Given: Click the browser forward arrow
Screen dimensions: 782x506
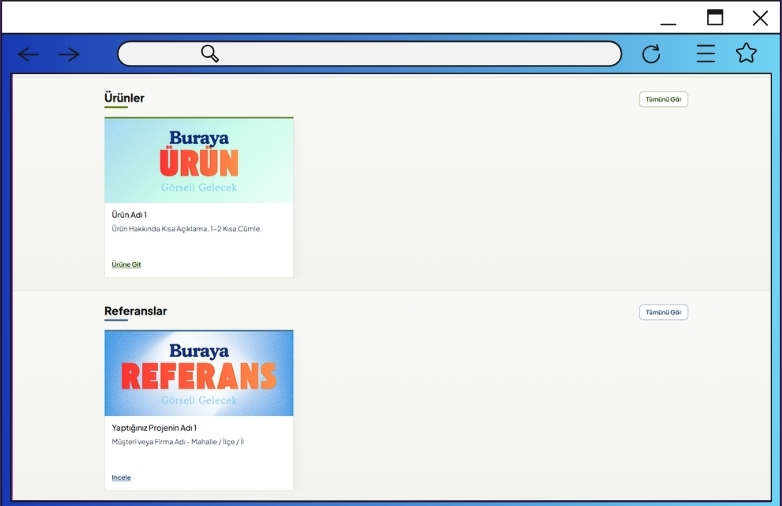Looking at the screenshot, I should tap(69, 54).
